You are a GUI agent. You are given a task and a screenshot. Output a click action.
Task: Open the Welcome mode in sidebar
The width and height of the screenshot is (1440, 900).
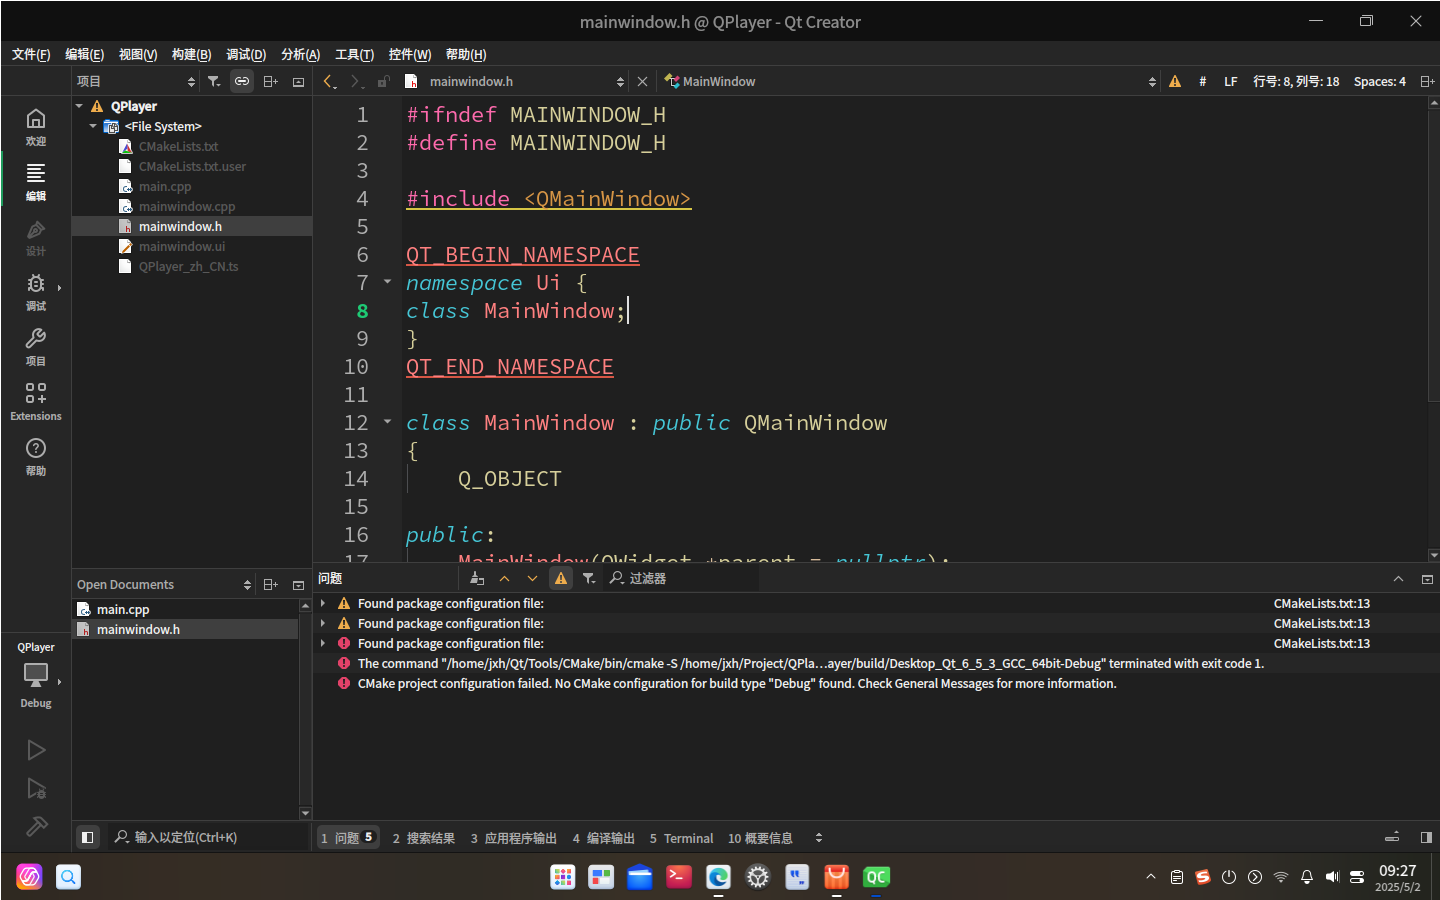36,126
